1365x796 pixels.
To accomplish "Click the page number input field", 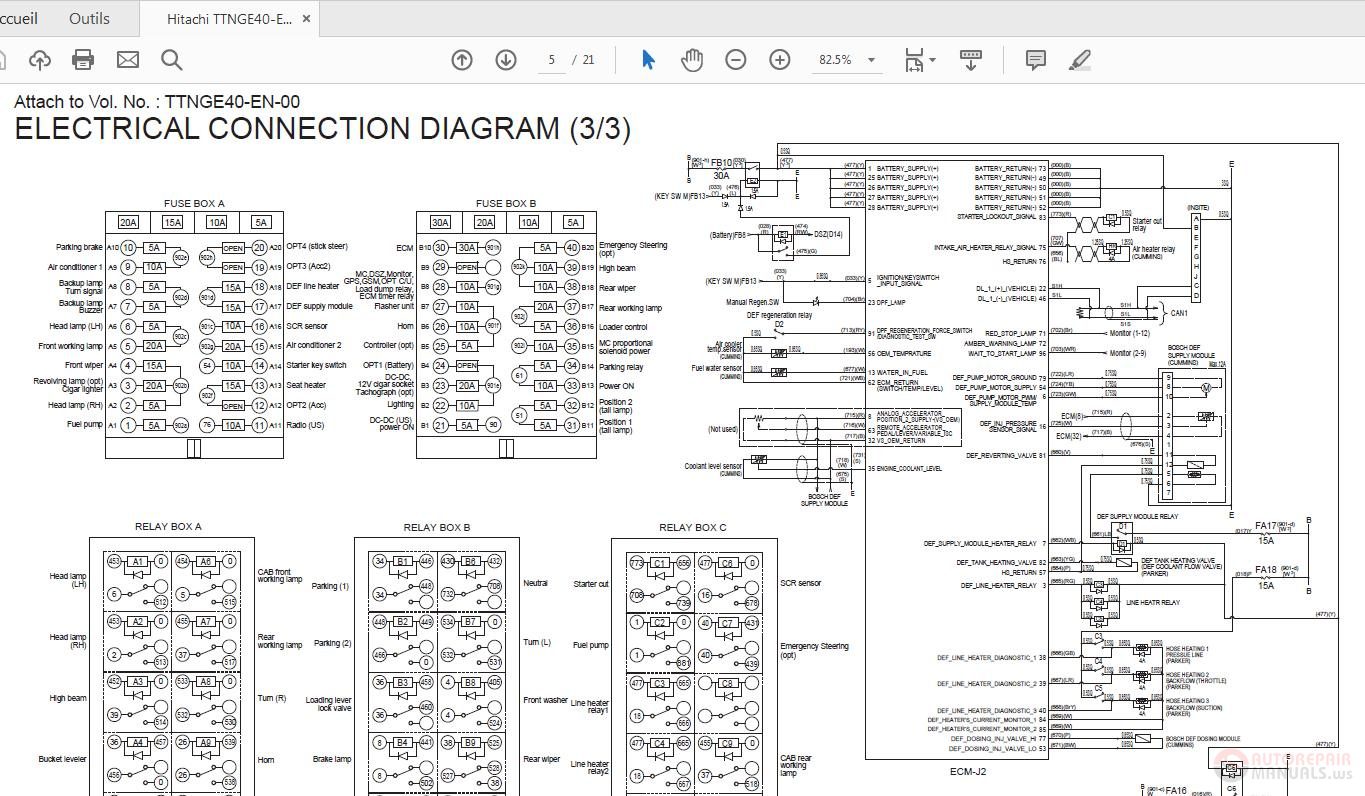I will [x=551, y=60].
